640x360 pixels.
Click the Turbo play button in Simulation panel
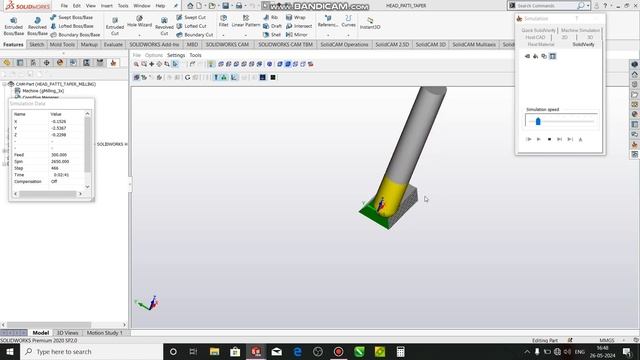(x=528, y=140)
